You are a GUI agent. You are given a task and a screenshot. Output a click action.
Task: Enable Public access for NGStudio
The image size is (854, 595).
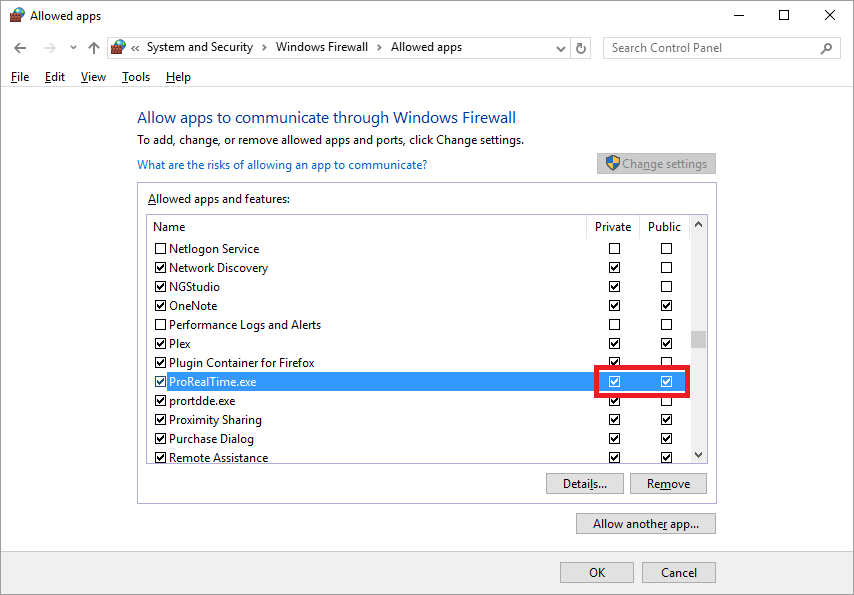pyautogui.click(x=666, y=286)
